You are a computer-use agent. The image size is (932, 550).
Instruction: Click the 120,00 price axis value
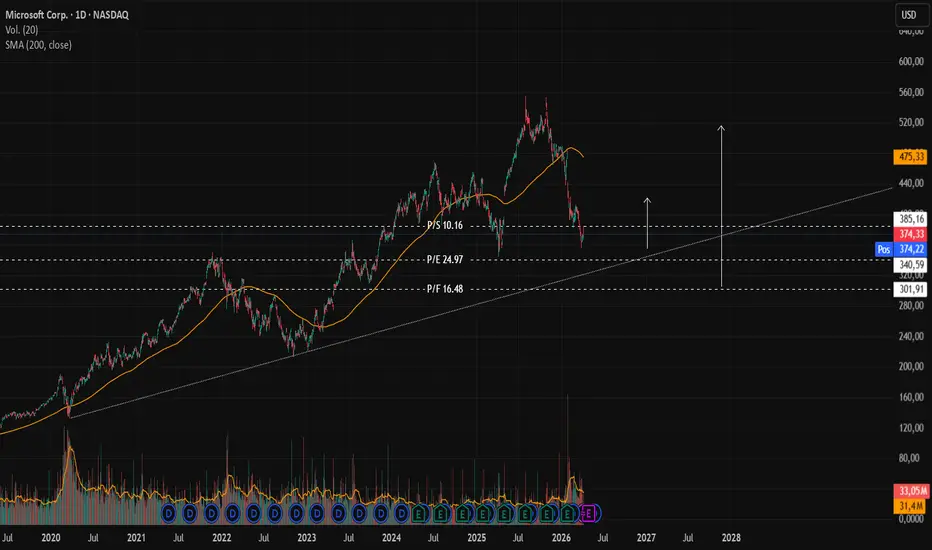911,428
